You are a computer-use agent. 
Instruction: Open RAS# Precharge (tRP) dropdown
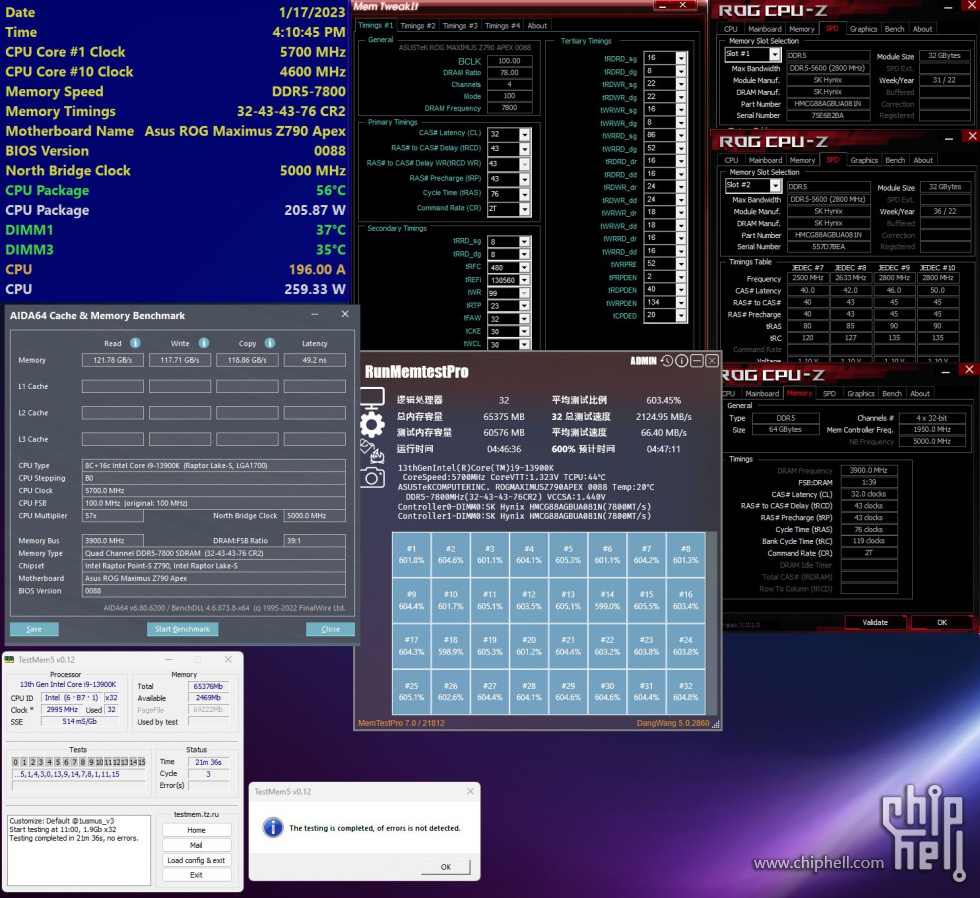tap(524, 179)
